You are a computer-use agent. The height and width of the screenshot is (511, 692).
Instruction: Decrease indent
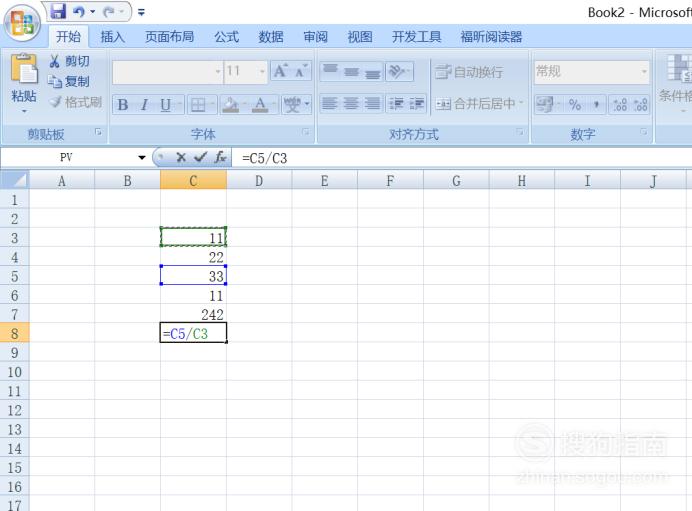396,104
